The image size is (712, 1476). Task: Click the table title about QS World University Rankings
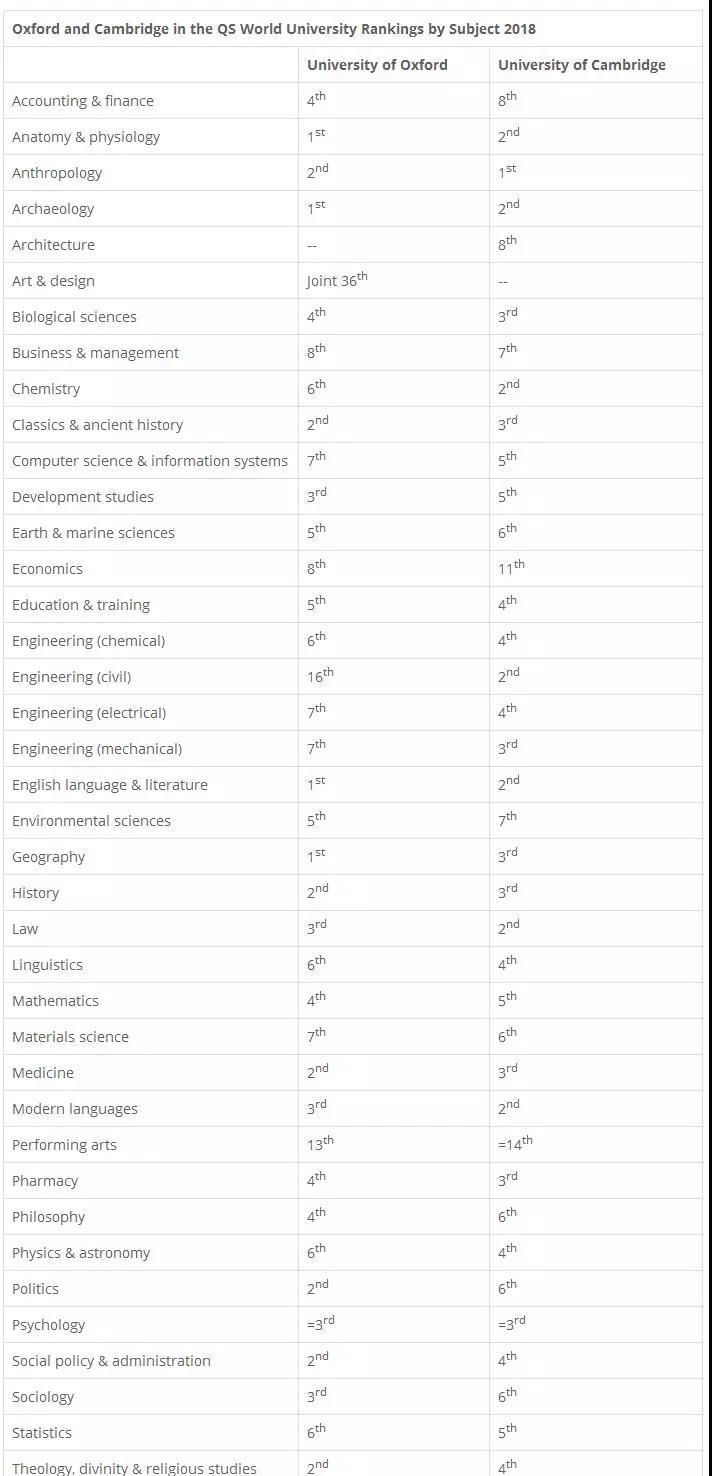274,28
